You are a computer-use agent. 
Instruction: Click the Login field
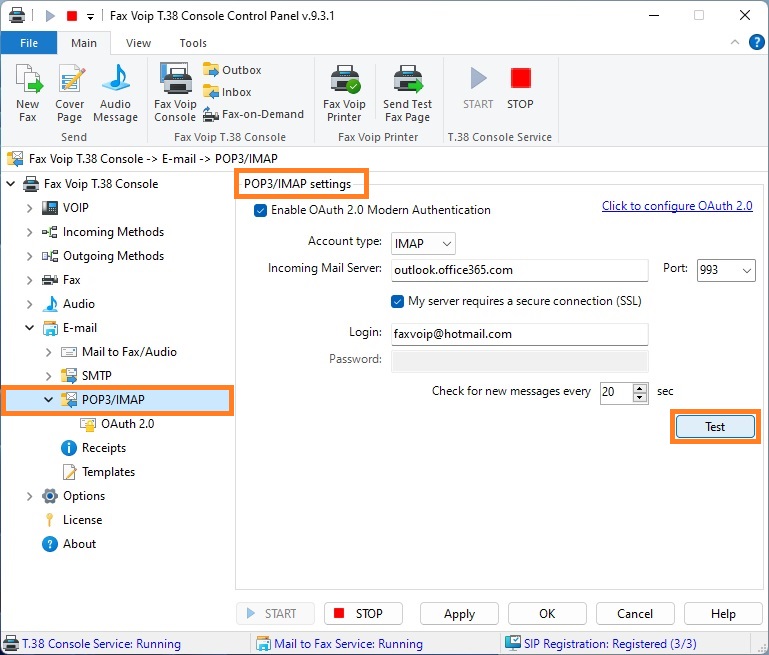tap(519, 334)
